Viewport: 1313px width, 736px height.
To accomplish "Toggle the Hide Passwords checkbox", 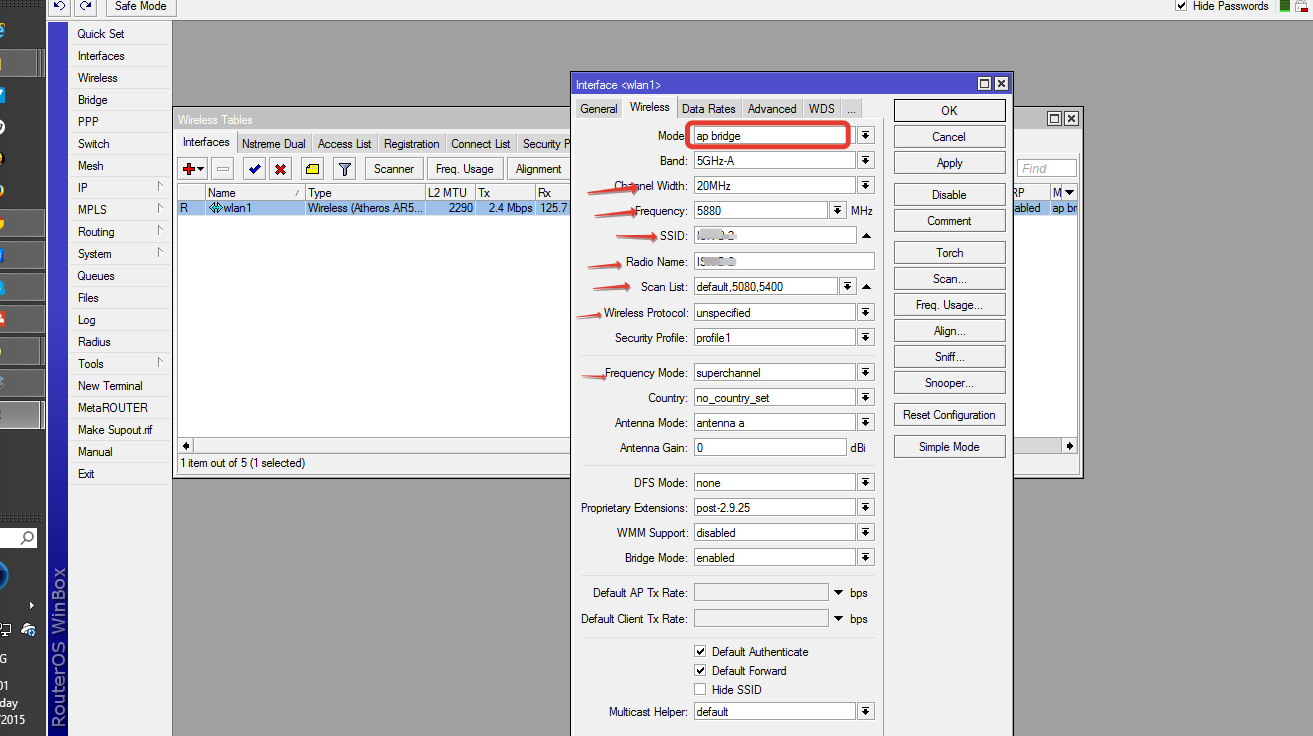I will coord(1181,6).
